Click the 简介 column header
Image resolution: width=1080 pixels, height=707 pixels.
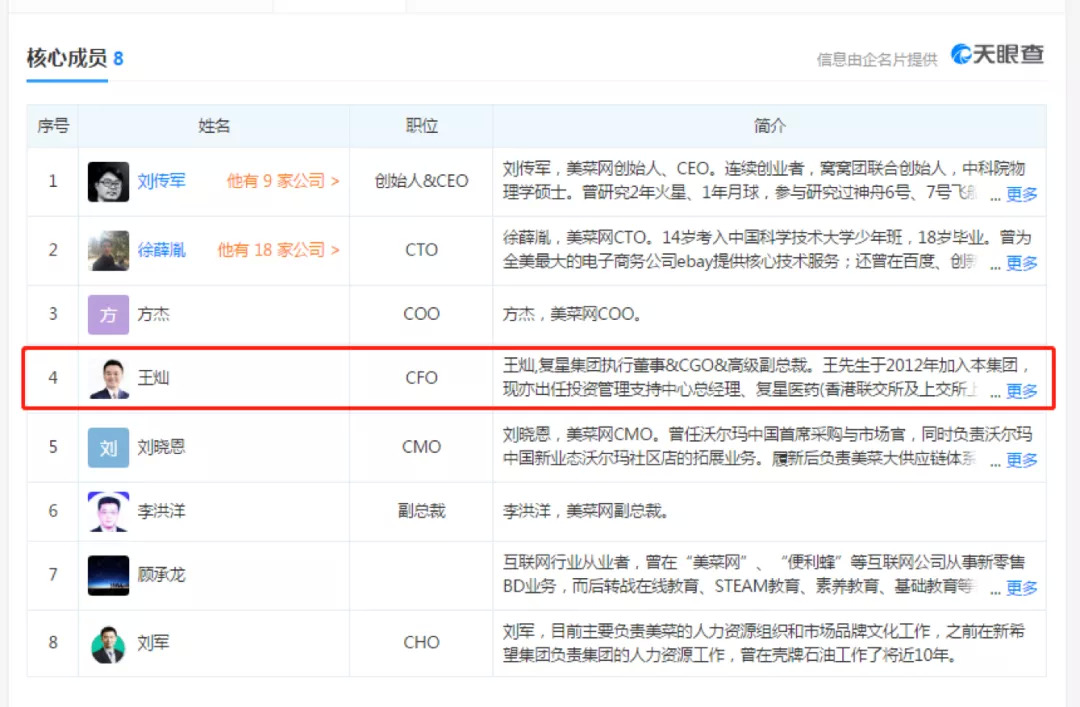point(769,126)
